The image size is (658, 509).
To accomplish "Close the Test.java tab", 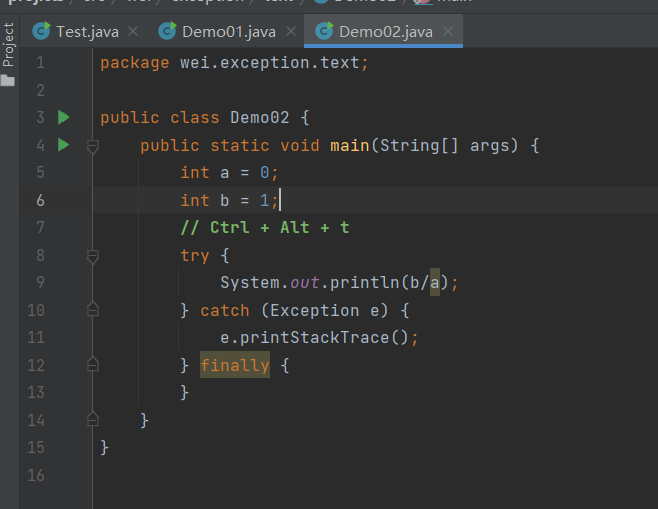I will pyautogui.click(x=133, y=31).
